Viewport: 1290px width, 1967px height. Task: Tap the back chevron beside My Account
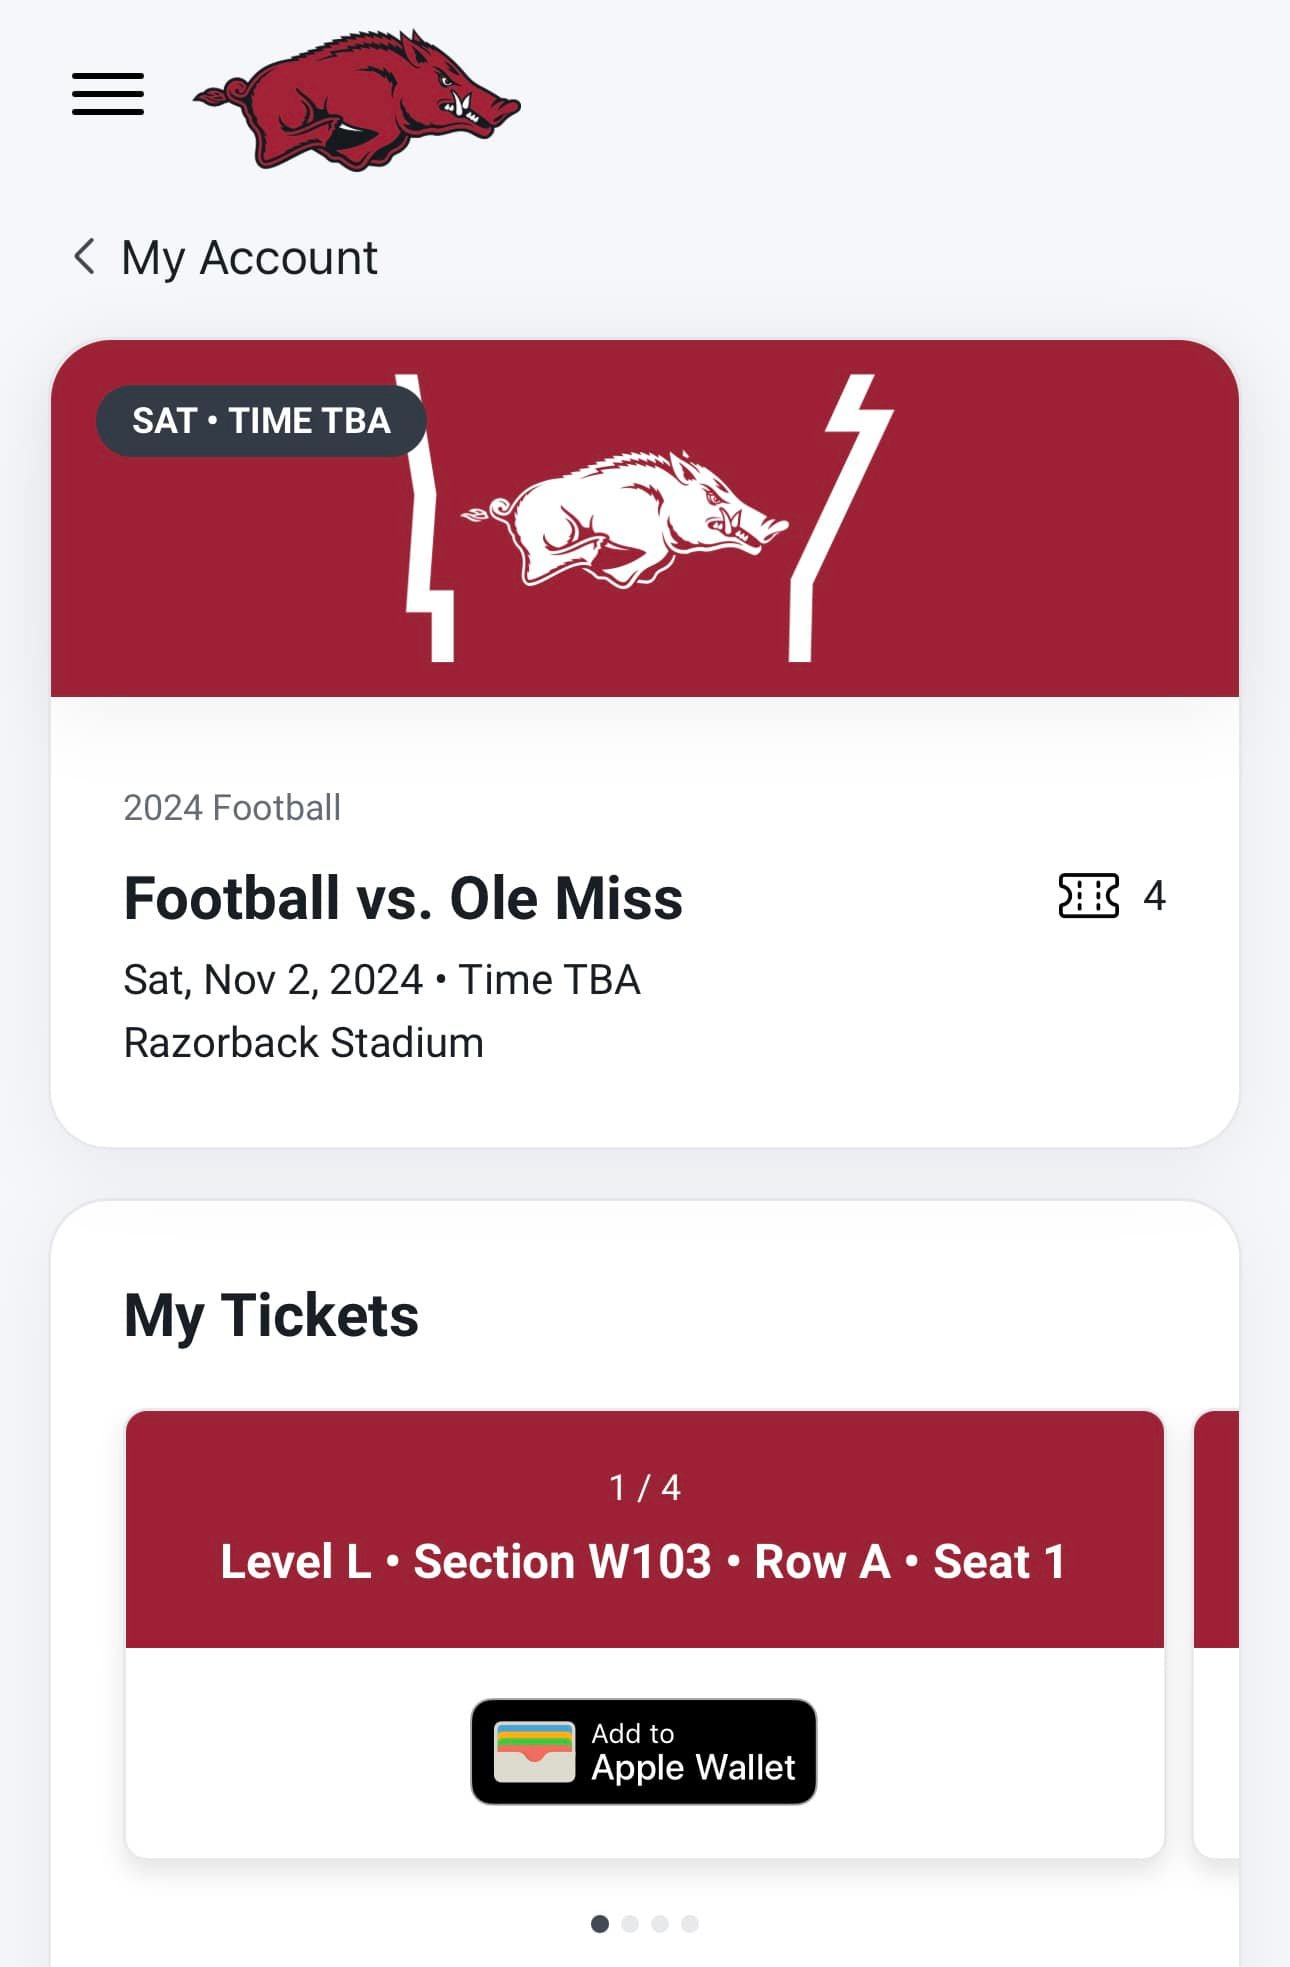85,257
